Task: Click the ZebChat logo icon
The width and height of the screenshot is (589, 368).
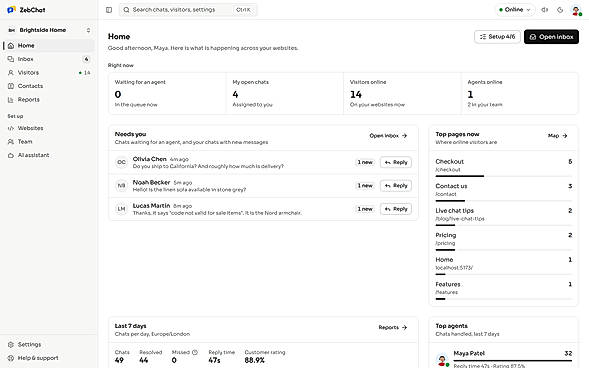Action: tap(12, 10)
